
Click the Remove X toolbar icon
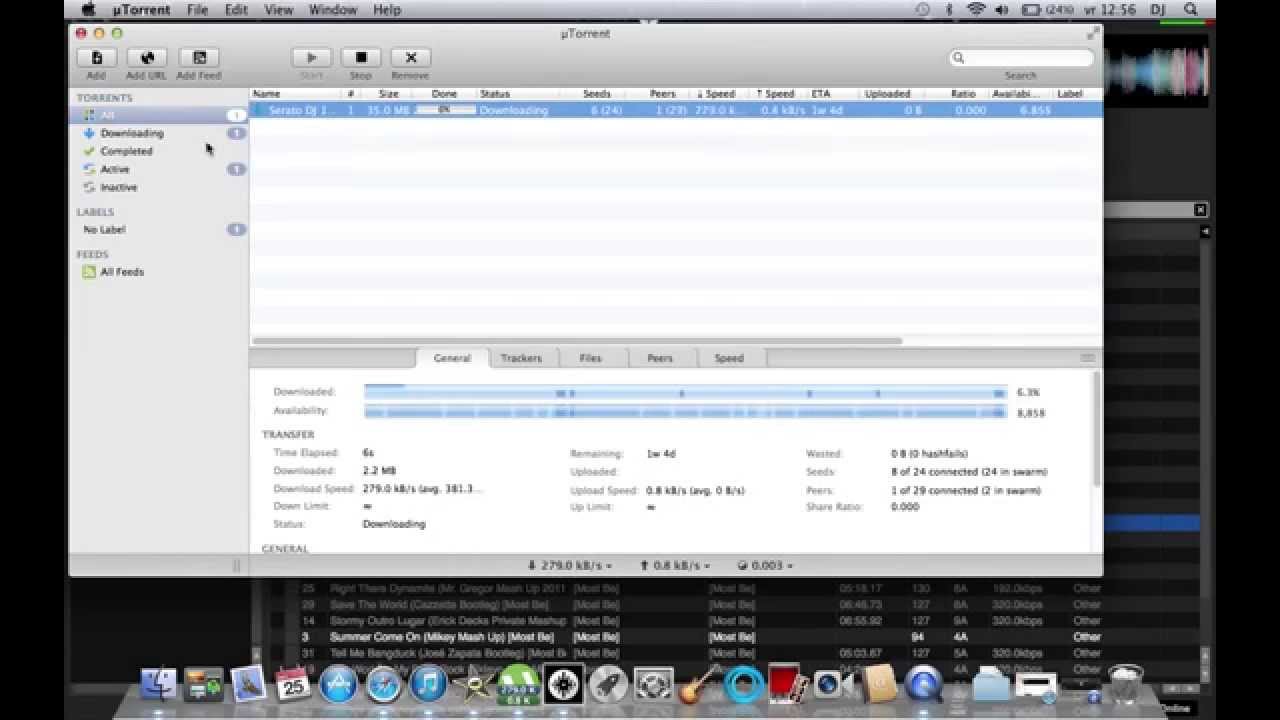click(x=410, y=58)
